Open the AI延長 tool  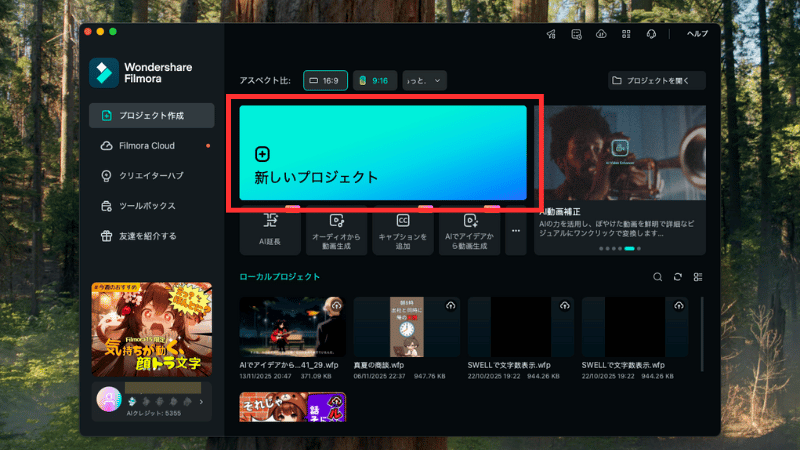point(270,231)
